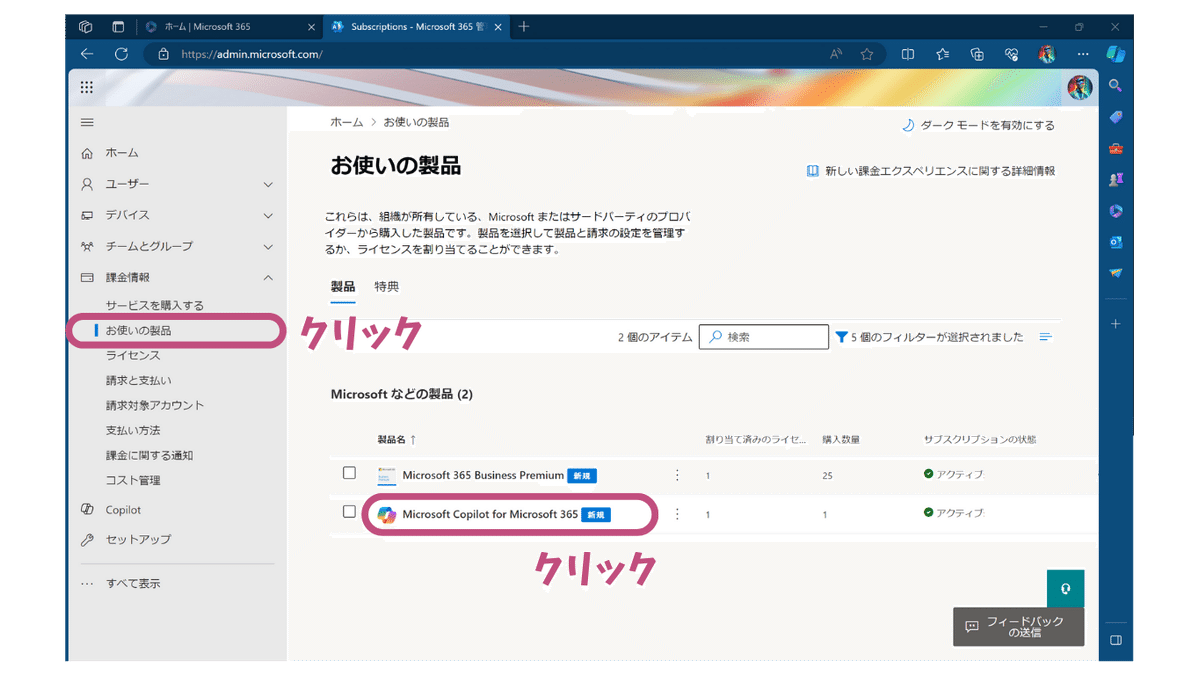Switch to the ホーム | Microsoft 365 browser tab

pos(229,27)
